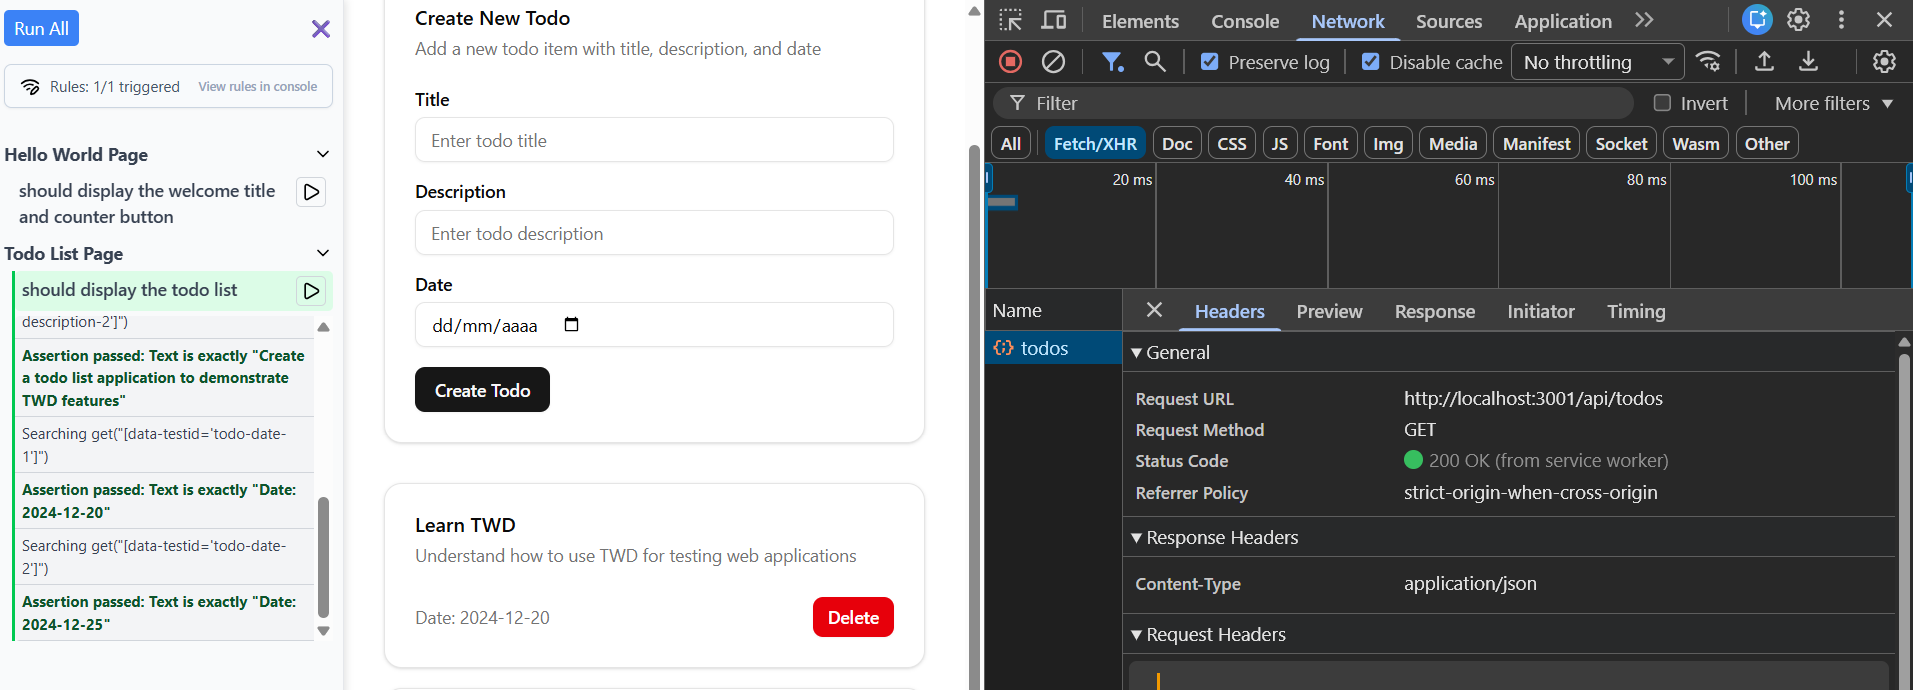The width and height of the screenshot is (1913, 690).
Task: Toggle the Img filter chip
Action: (x=1388, y=143)
